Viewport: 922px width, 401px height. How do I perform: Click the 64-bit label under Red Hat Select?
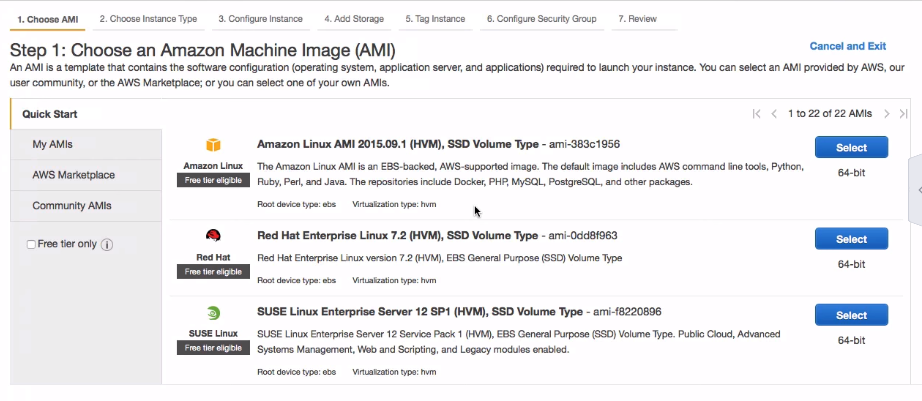[851, 265]
